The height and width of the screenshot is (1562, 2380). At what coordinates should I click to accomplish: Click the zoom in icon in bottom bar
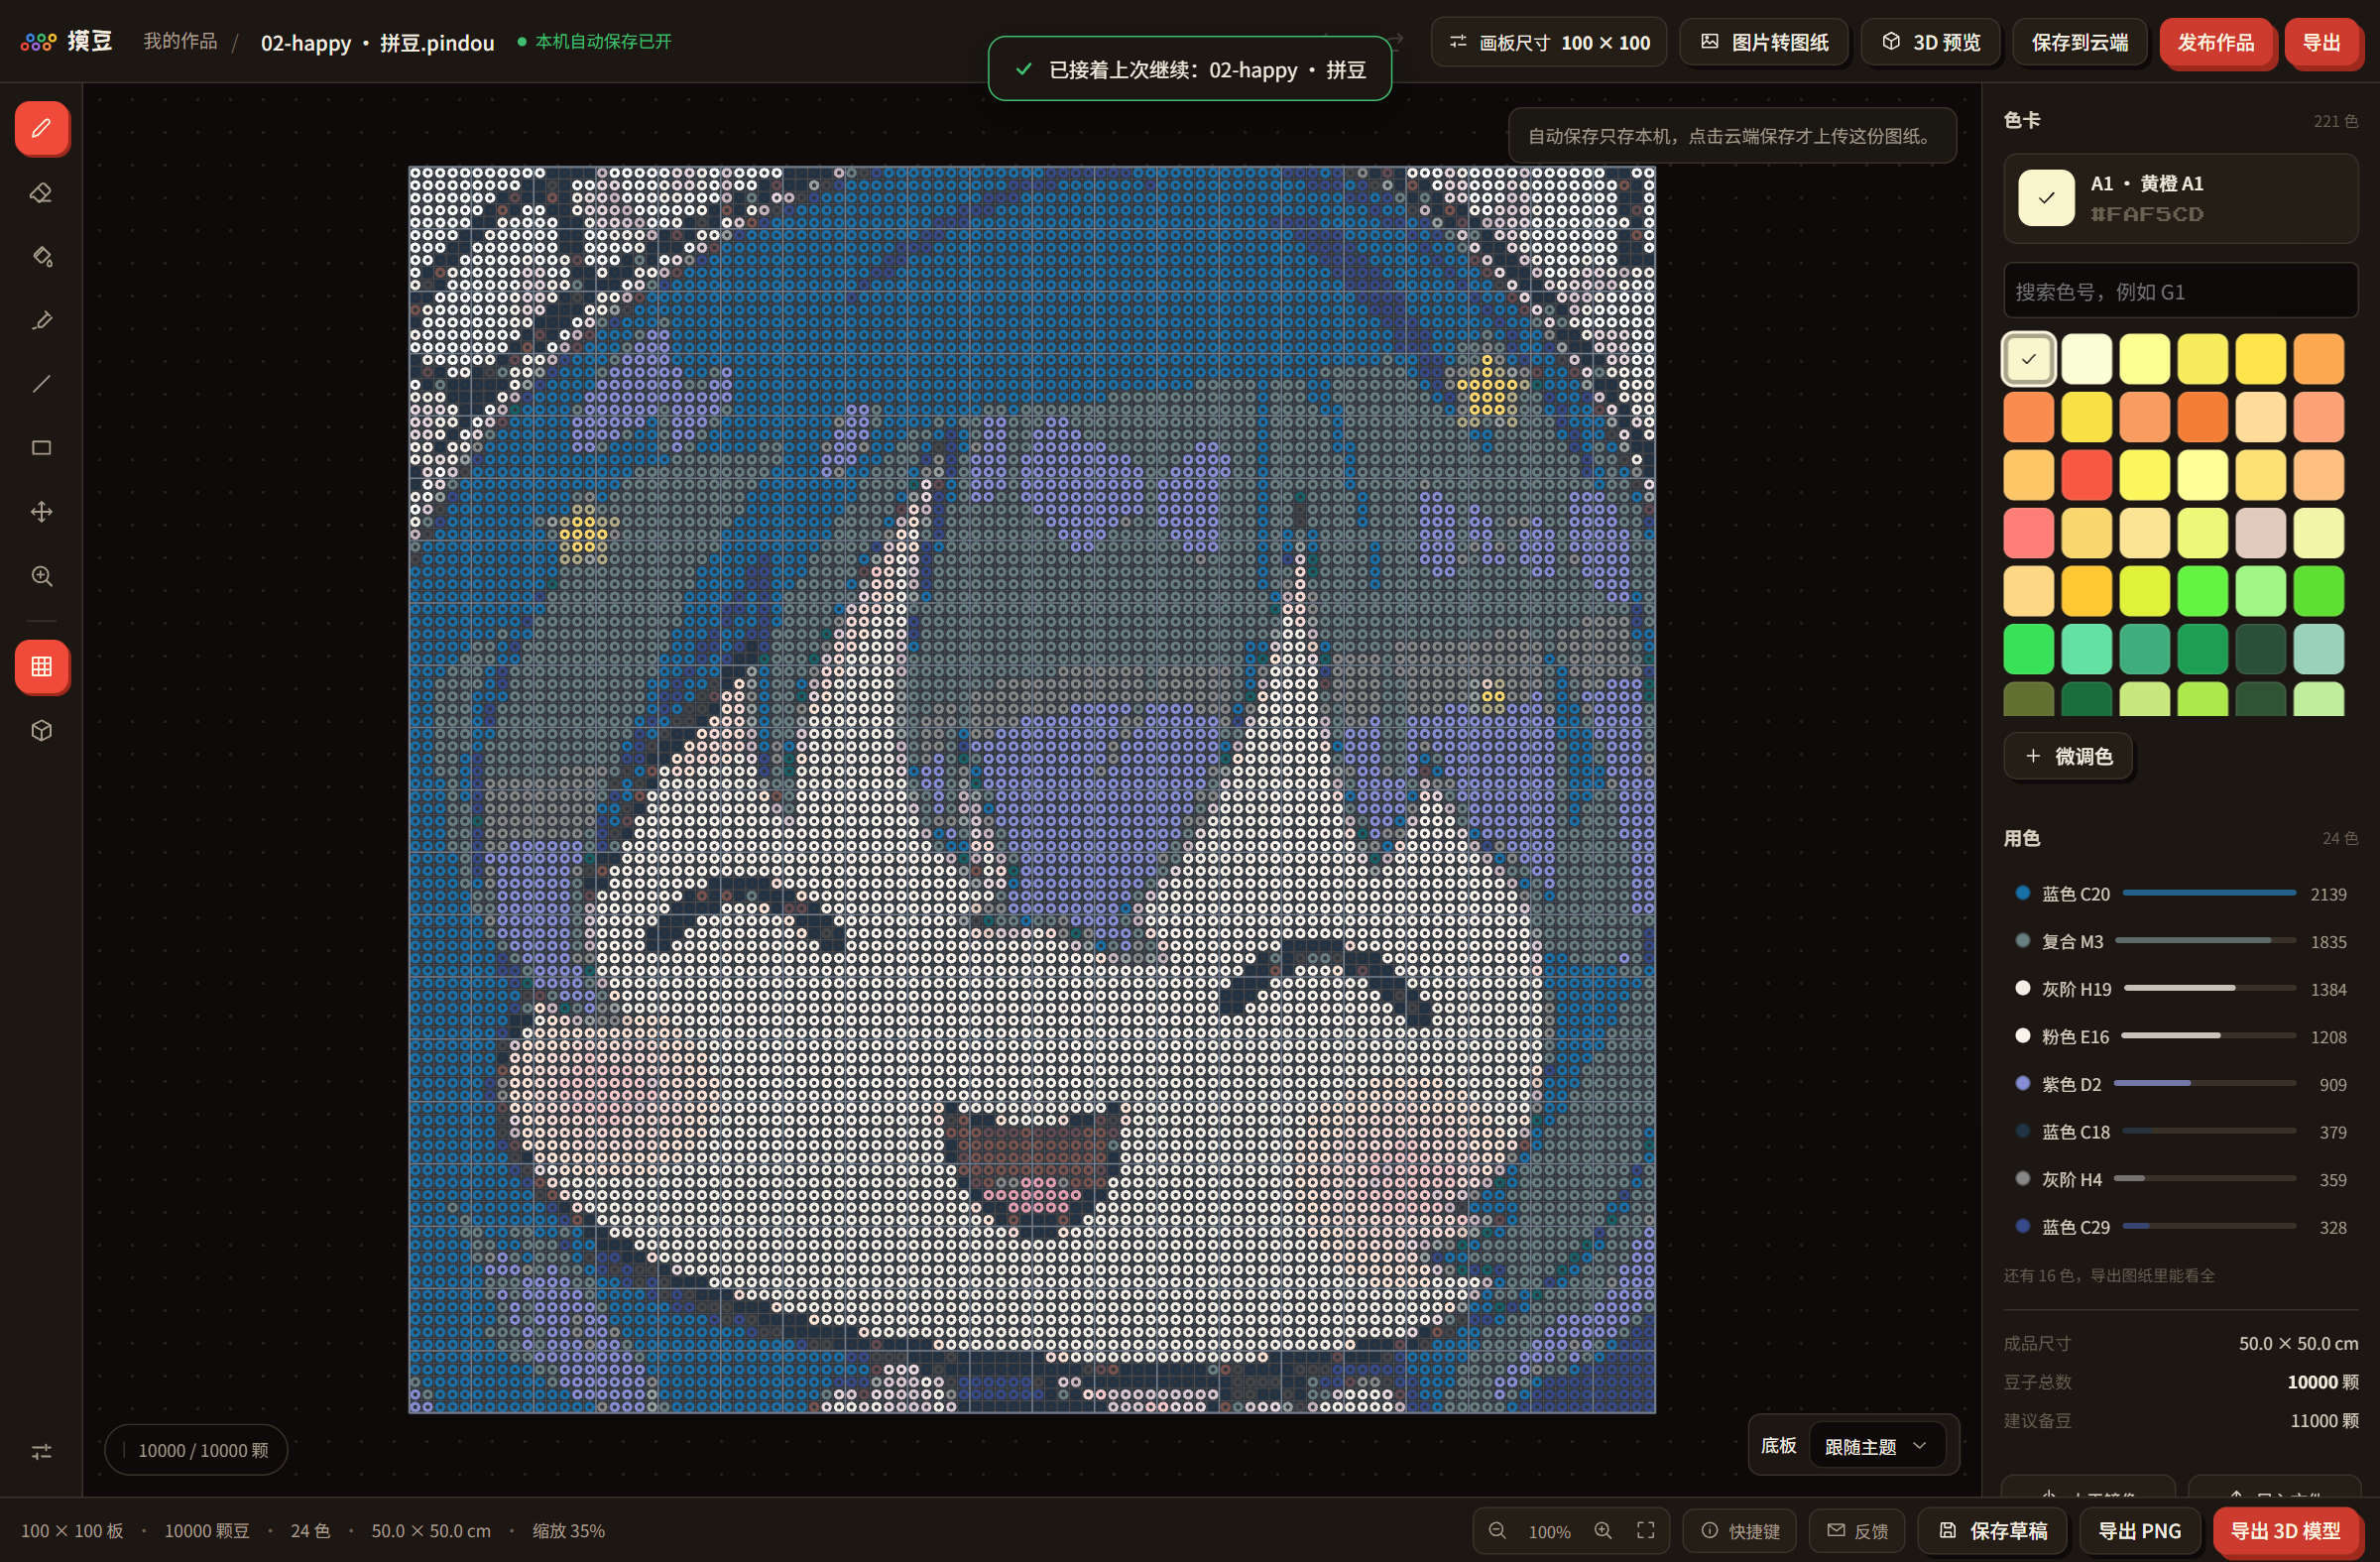click(1603, 1531)
